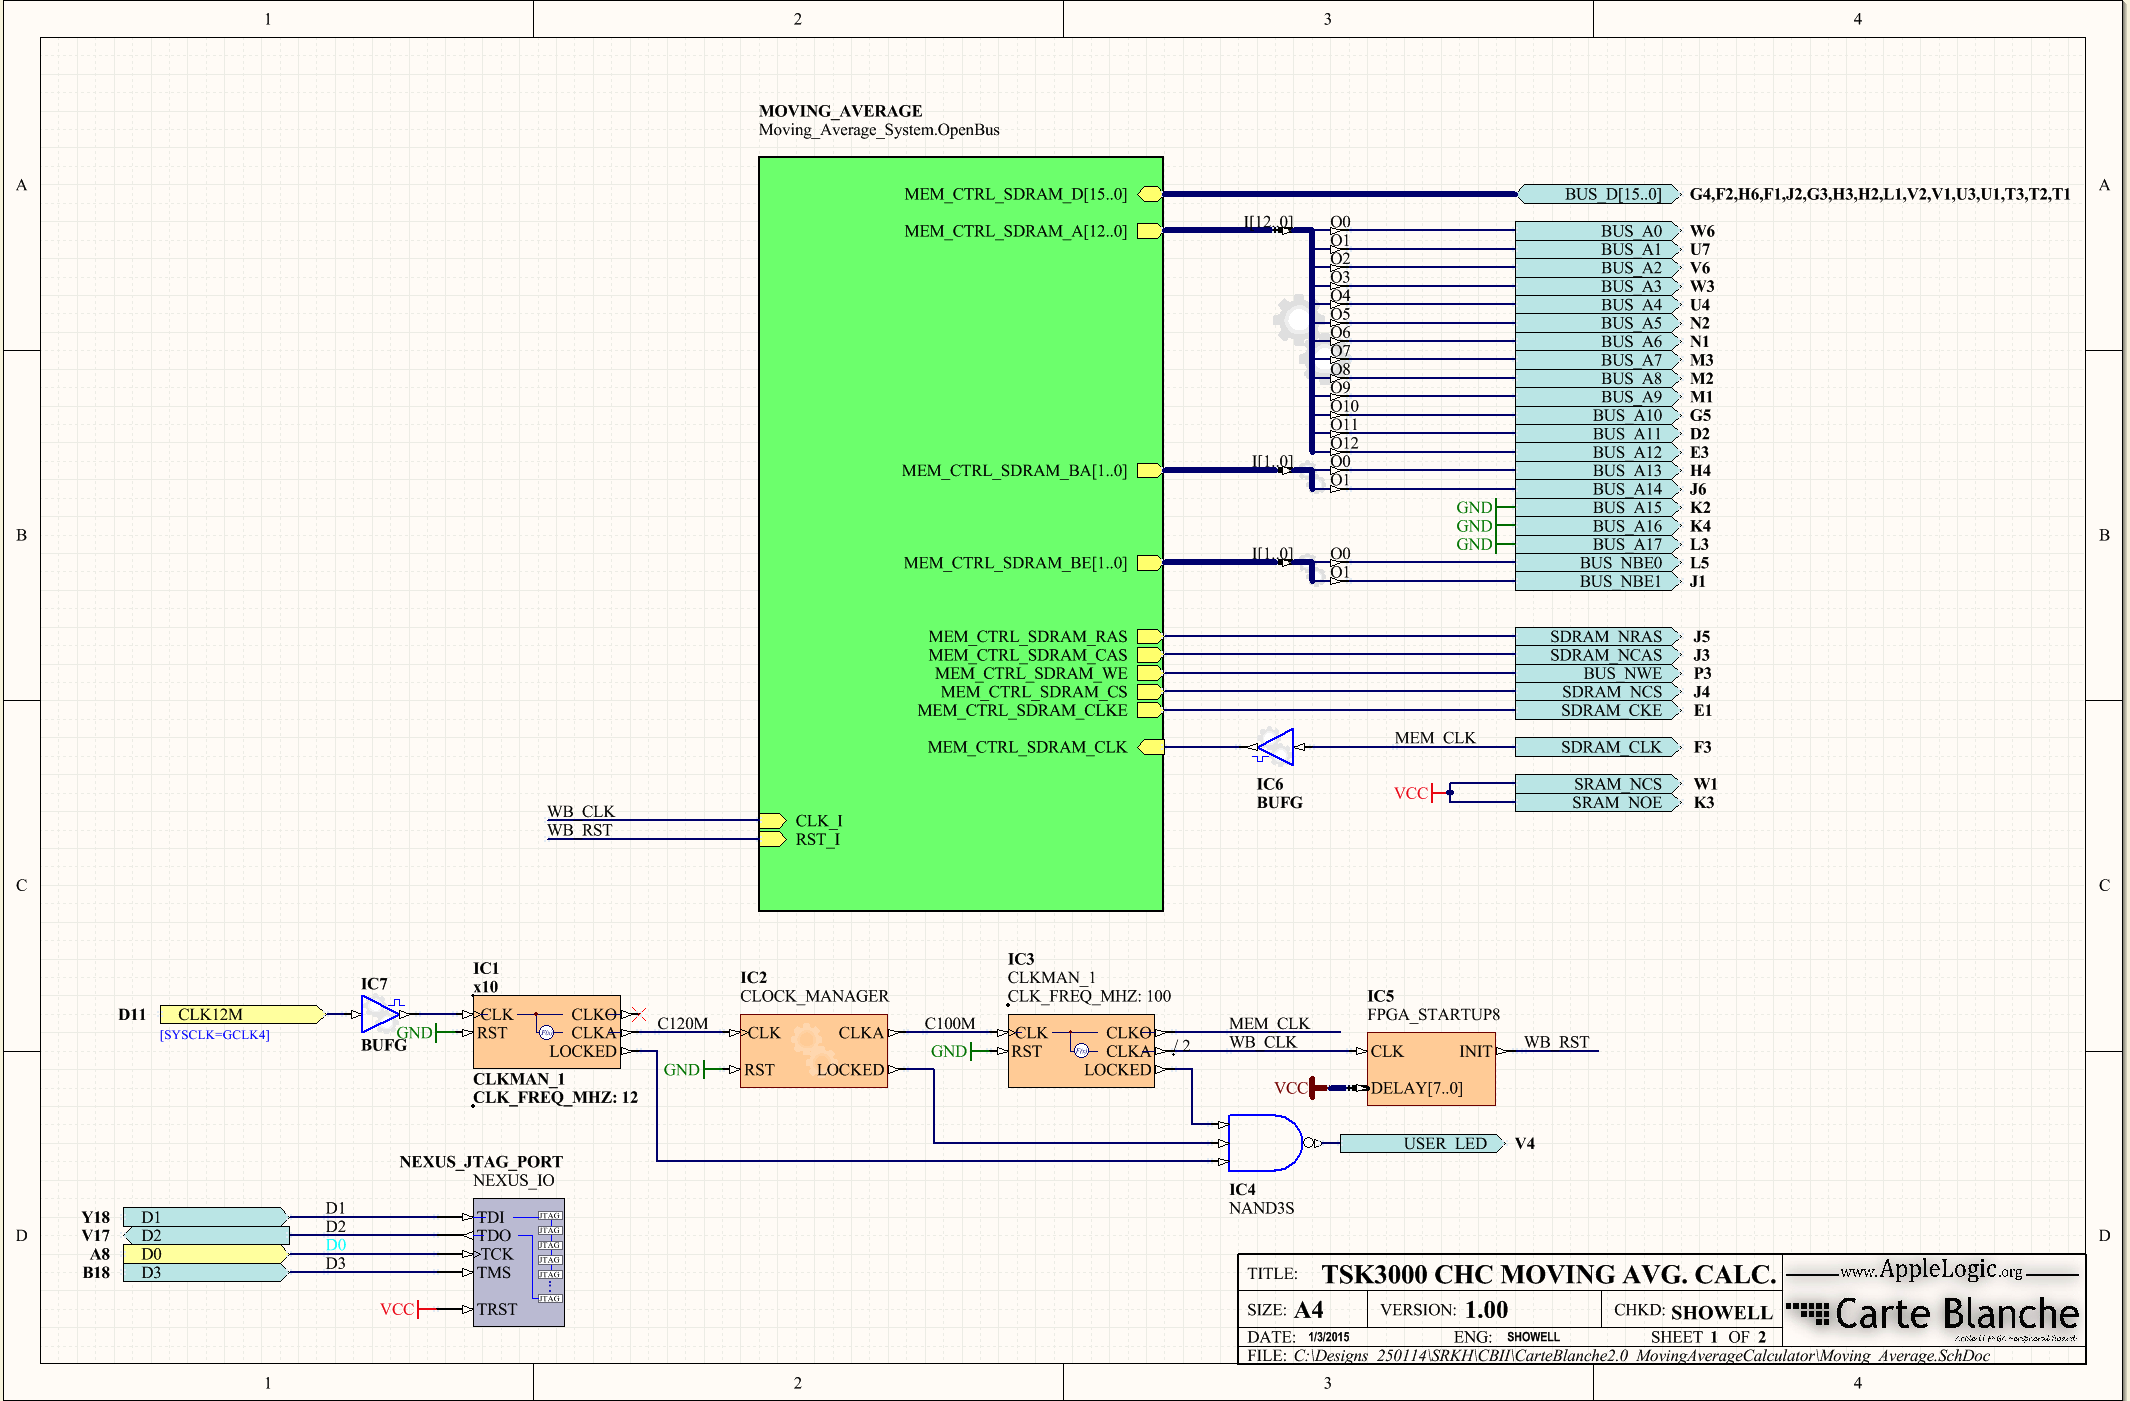The image size is (2130, 1401).
Task: Click the green MOVING_AVERAGE sheet symbol
Action: (961, 533)
